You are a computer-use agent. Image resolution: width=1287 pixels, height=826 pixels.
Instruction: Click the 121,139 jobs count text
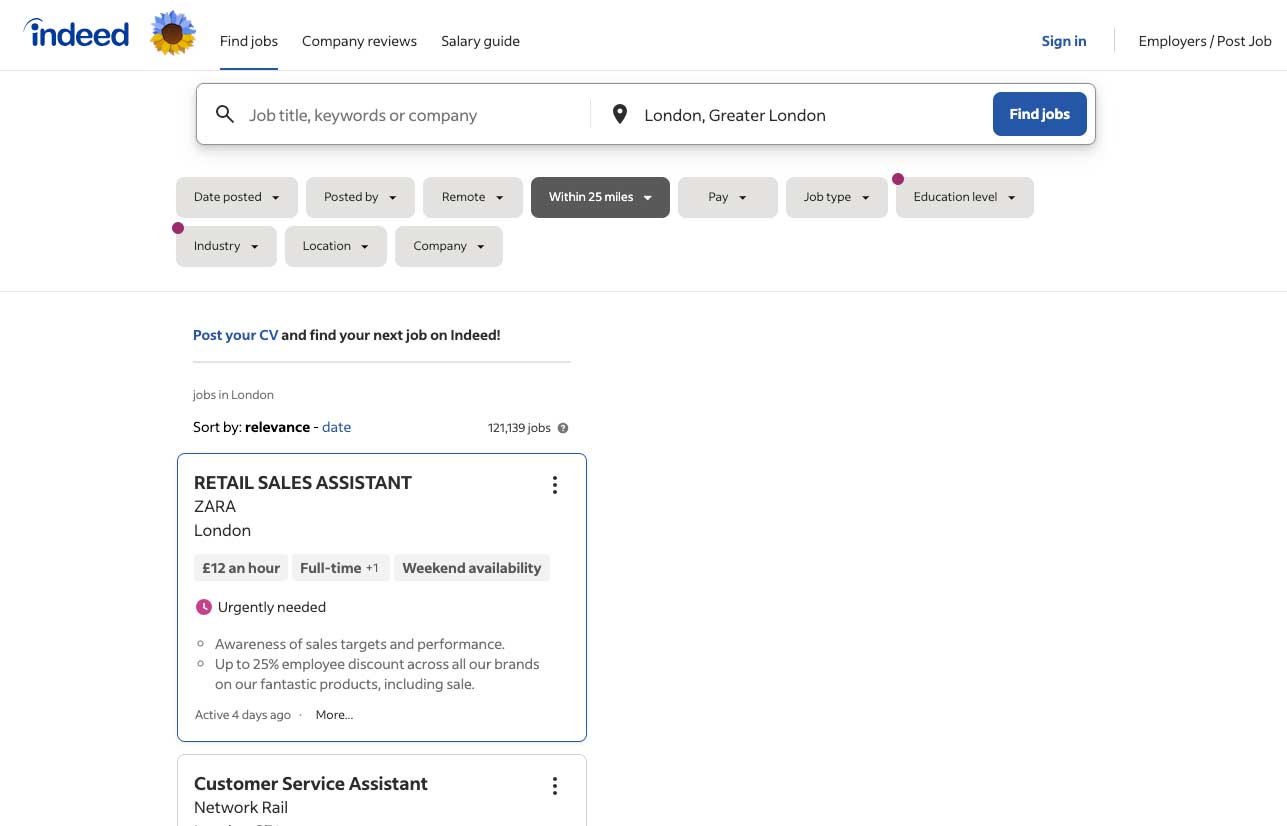pos(519,428)
